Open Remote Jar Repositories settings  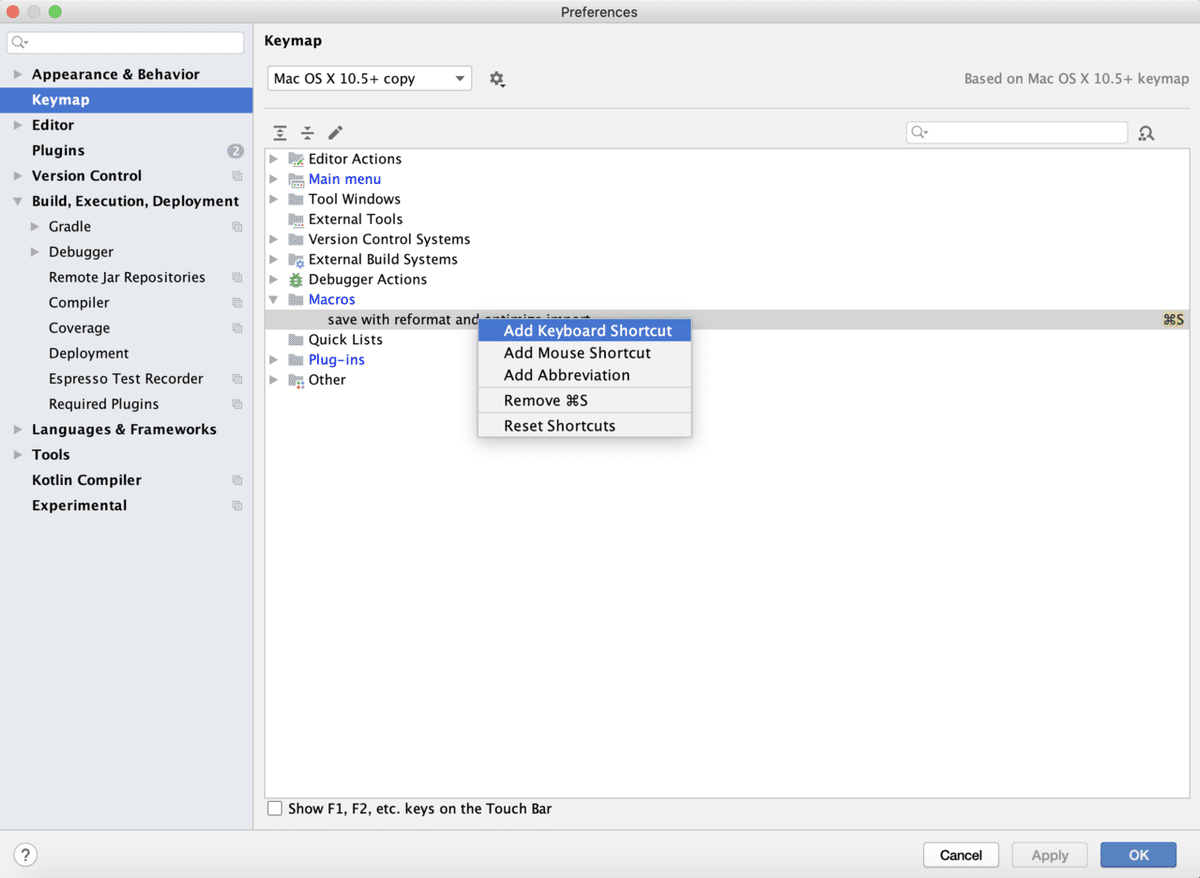tap(126, 277)
